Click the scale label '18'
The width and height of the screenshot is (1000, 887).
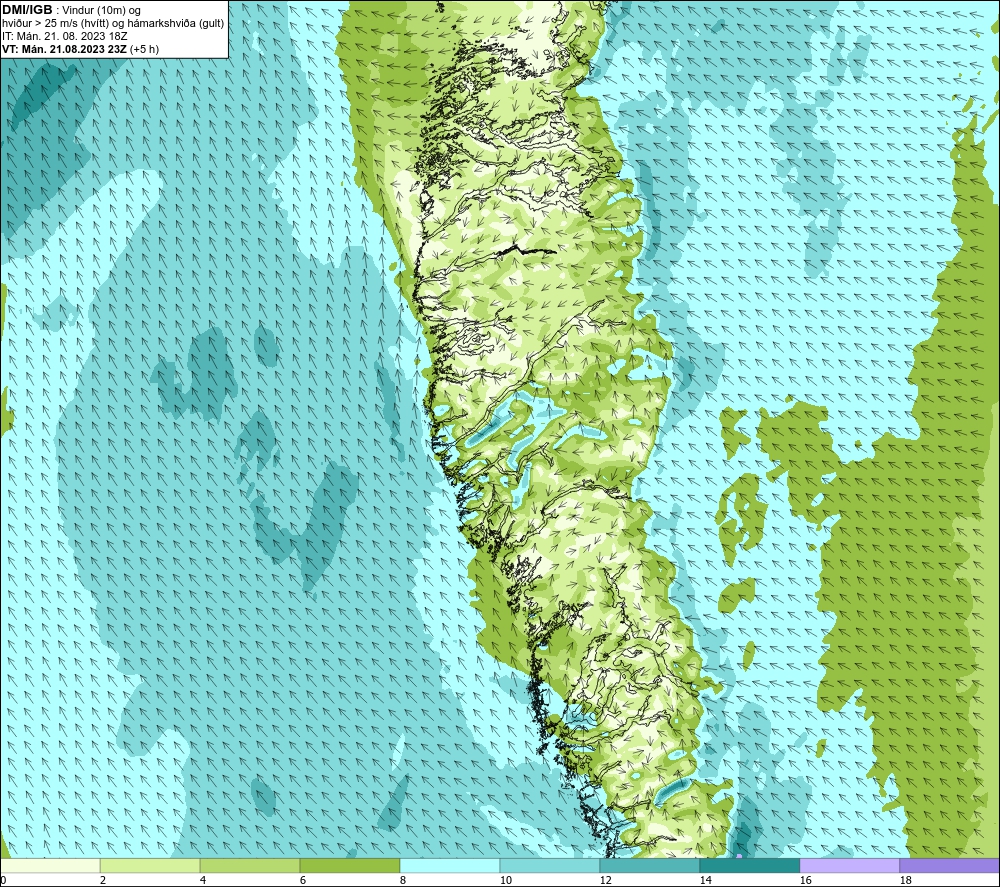pos(906,881)
